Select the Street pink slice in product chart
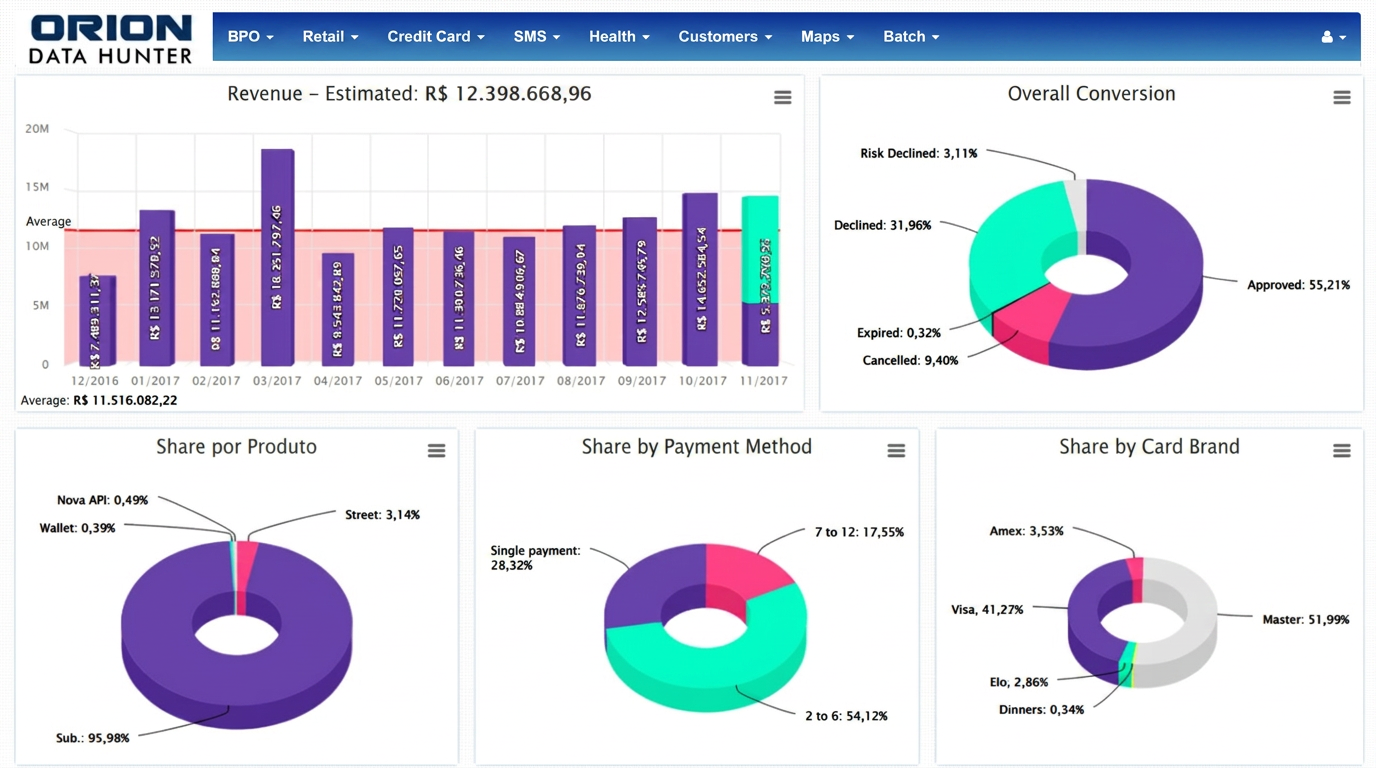1376x768 pixels. [247, 566]
